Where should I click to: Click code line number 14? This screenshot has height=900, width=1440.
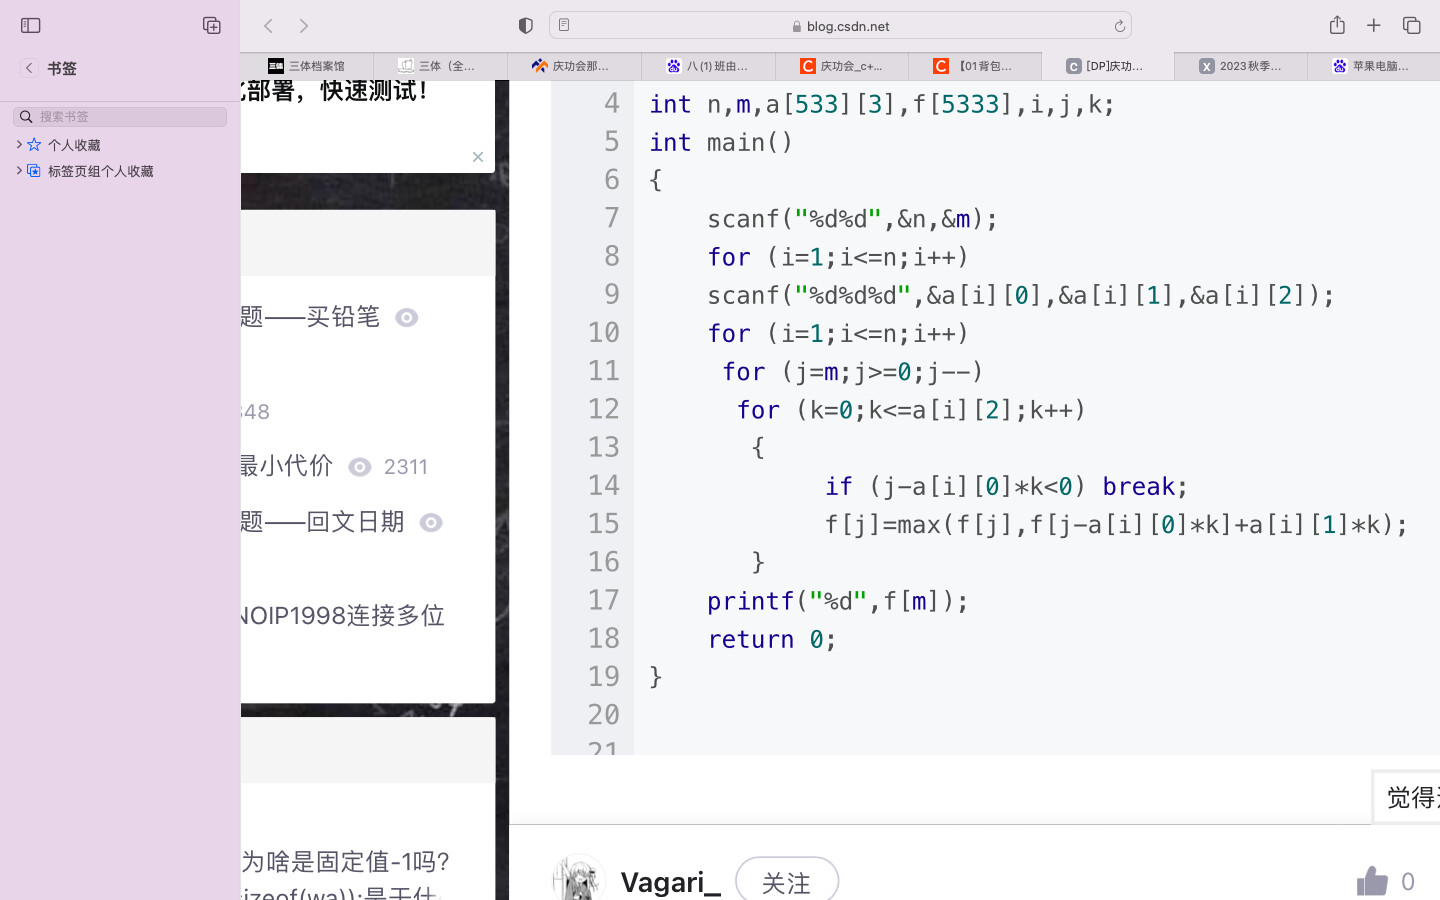[603, 485]
